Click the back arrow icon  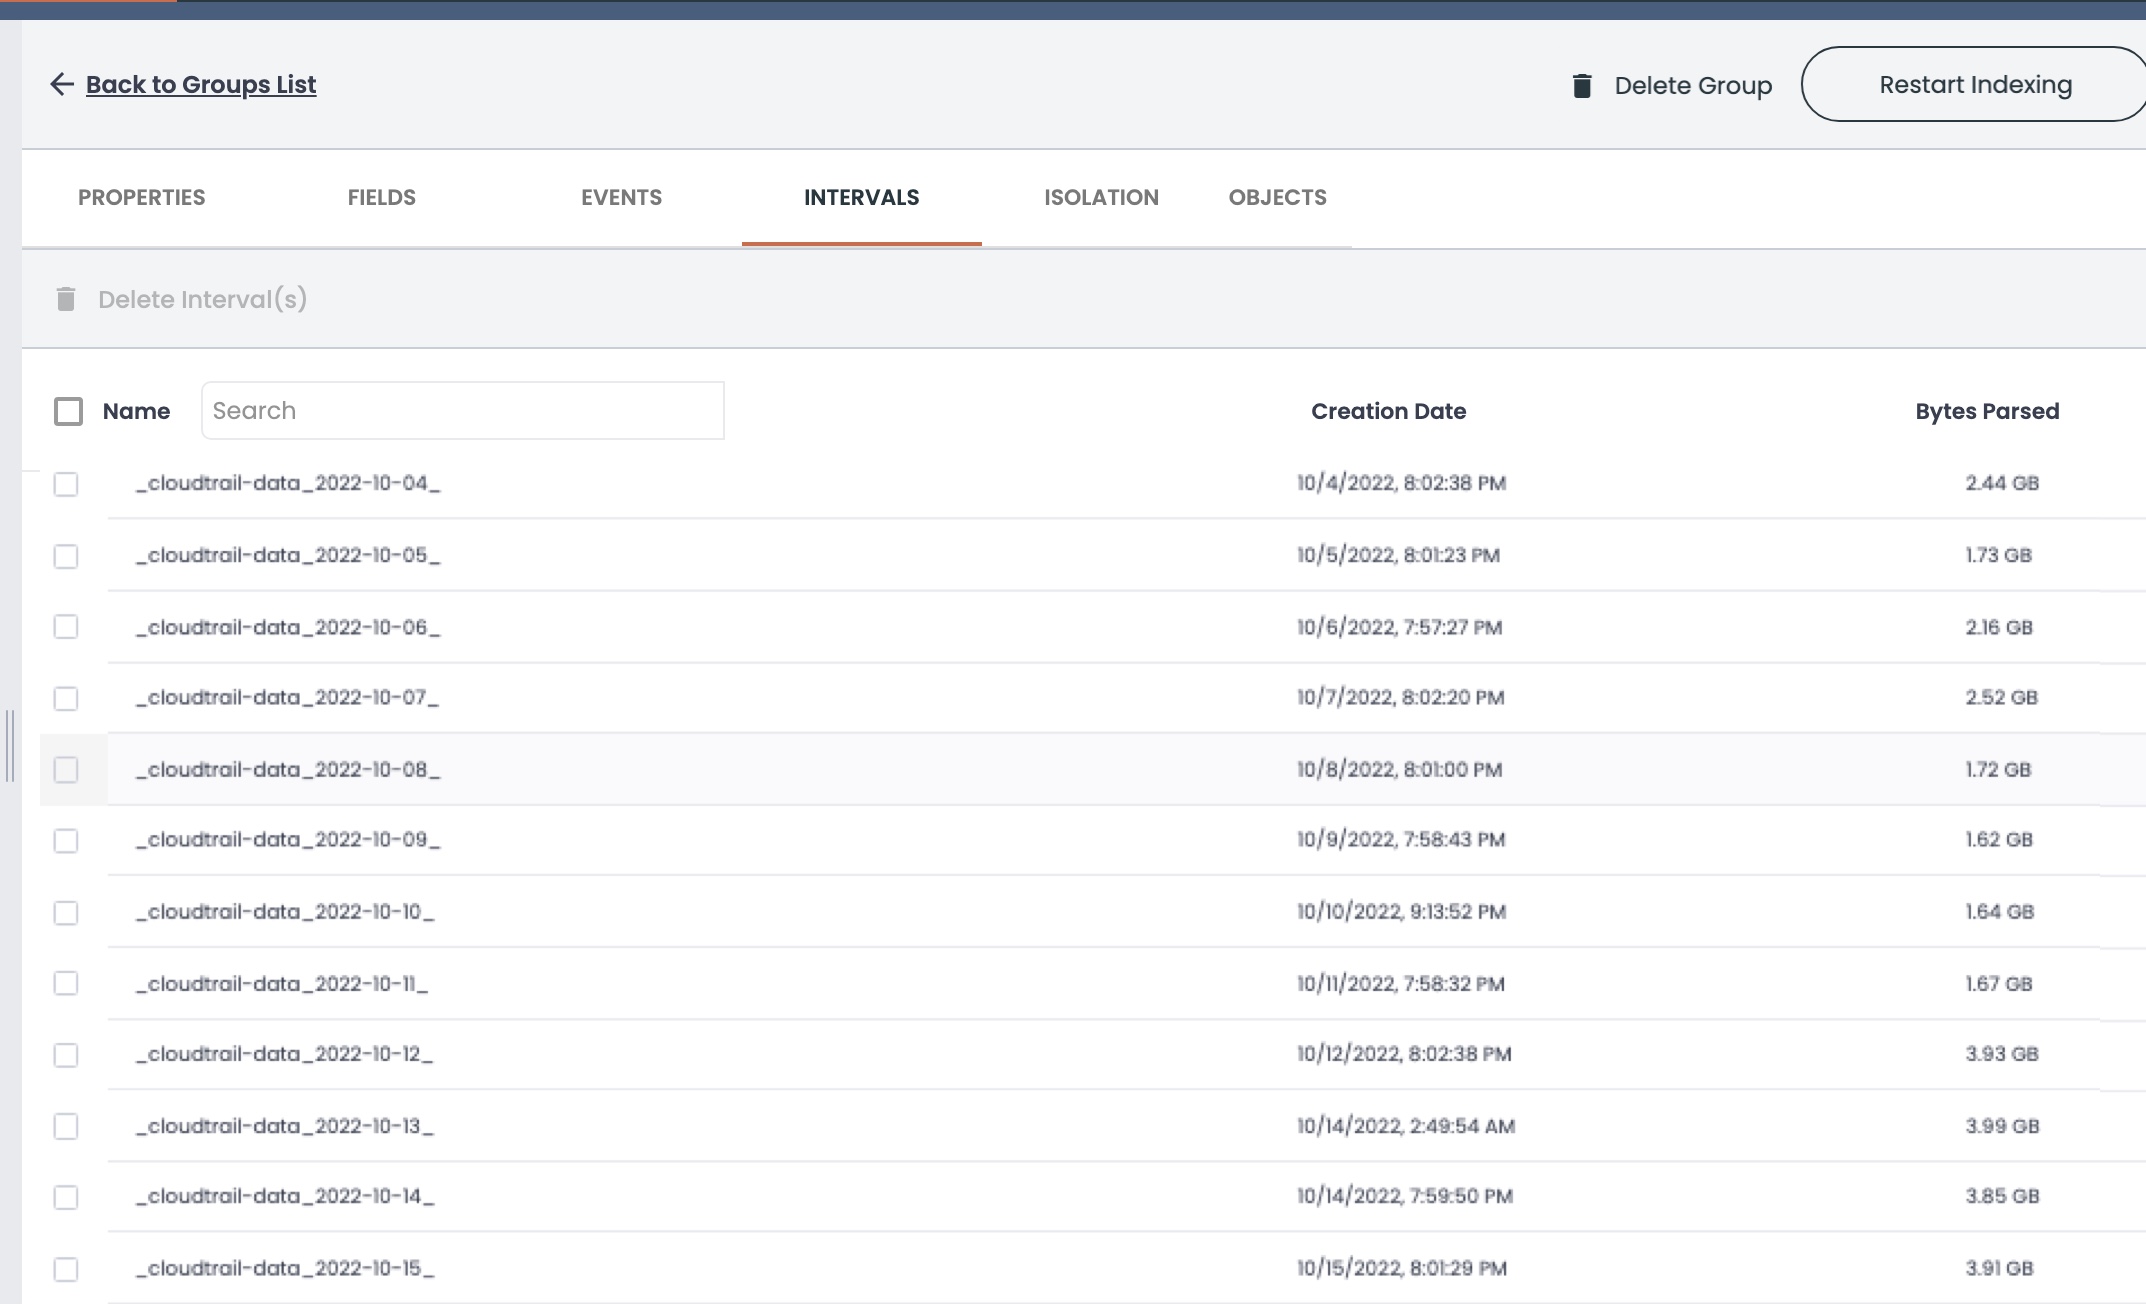62,84
